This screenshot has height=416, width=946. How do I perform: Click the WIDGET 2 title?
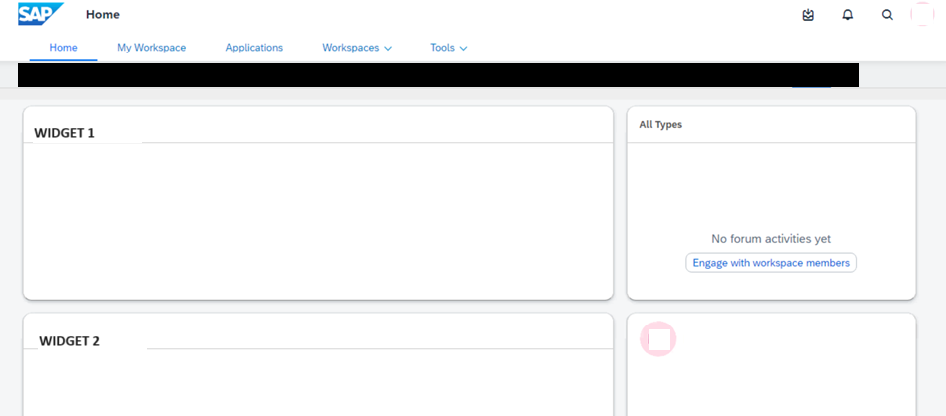69,341
